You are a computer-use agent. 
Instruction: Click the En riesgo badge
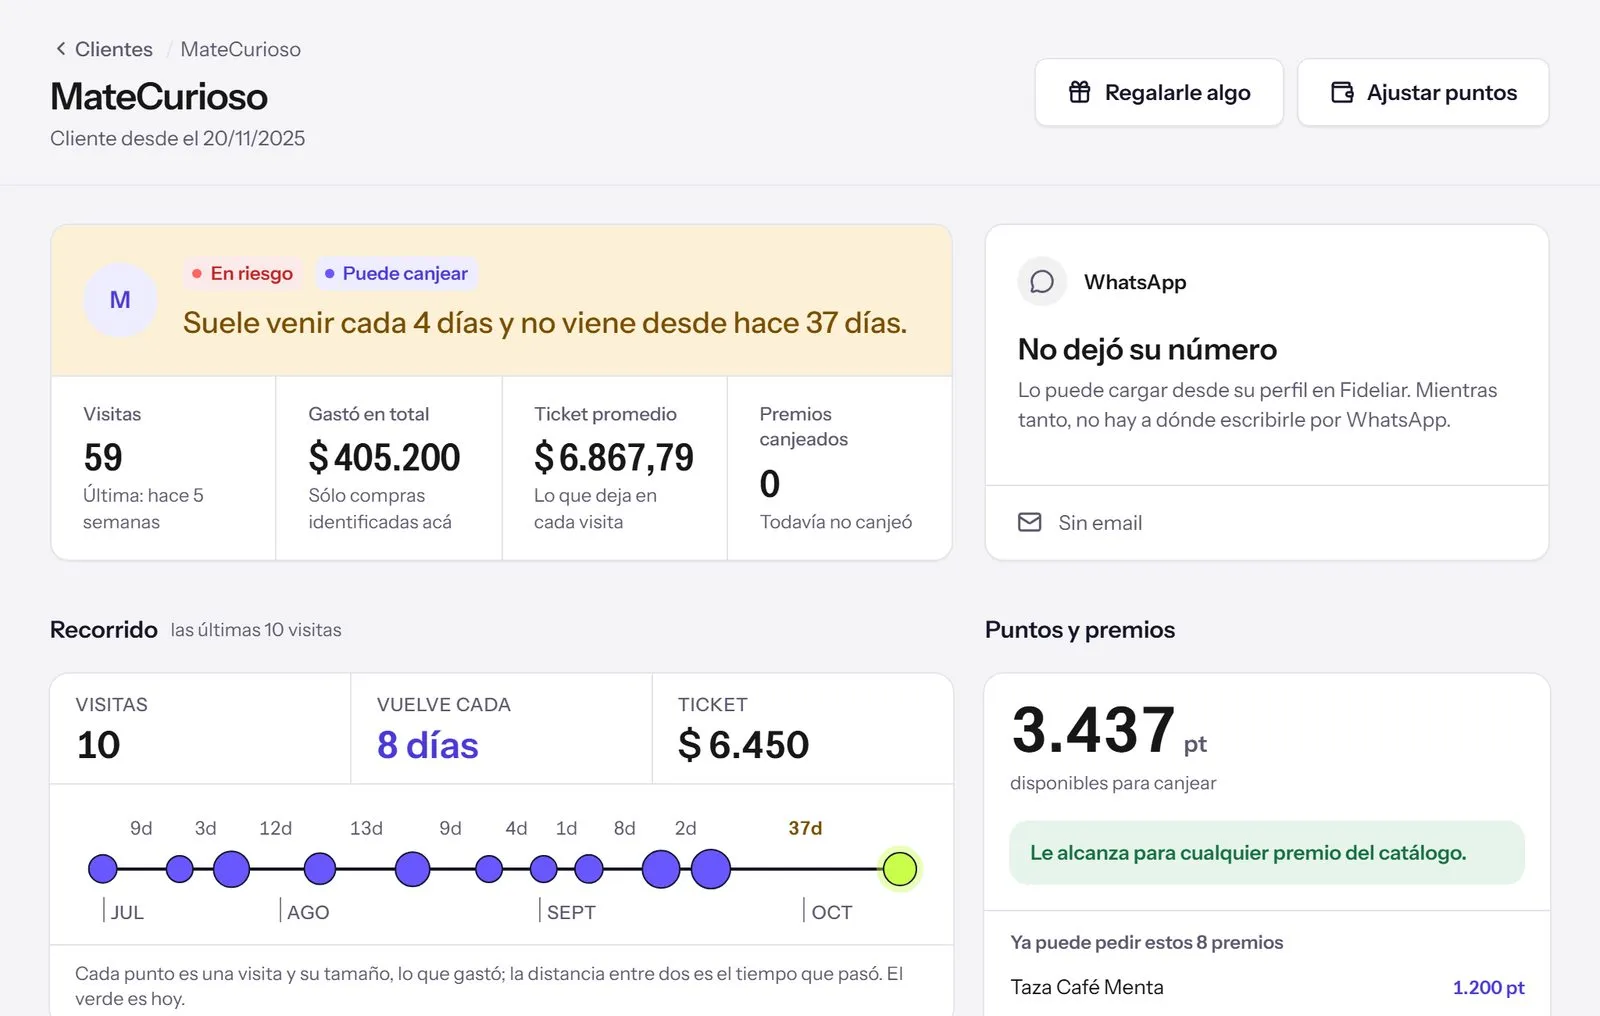243,273
